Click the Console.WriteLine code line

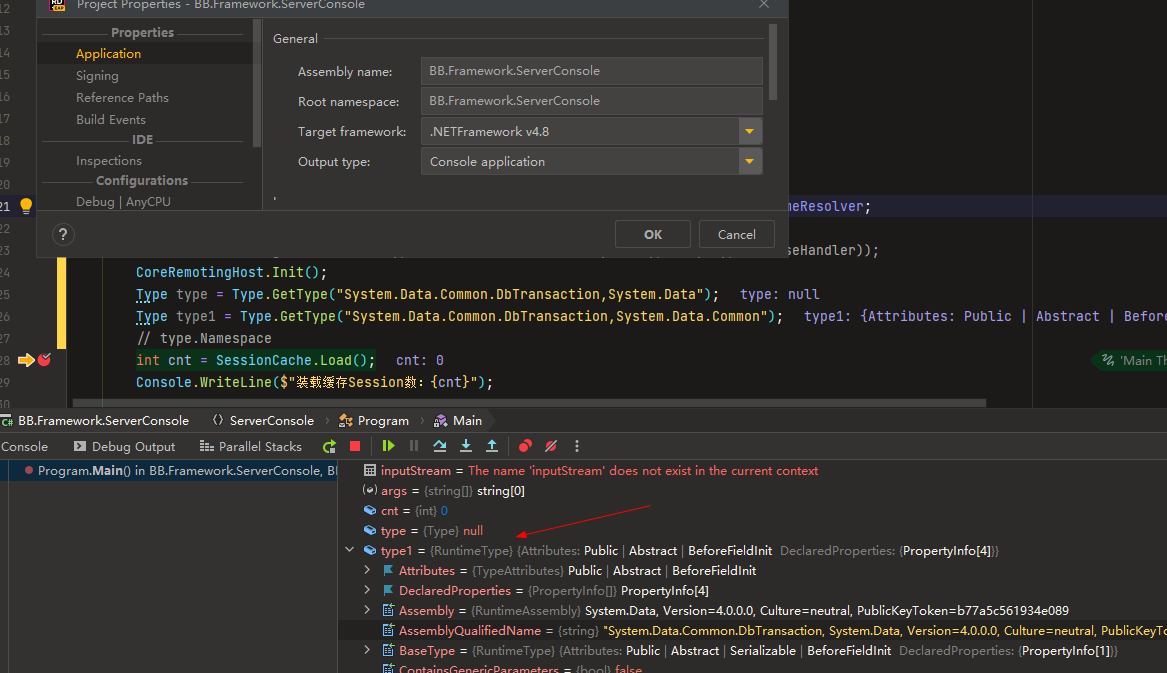pyautogui.click(x=314, y=382)
